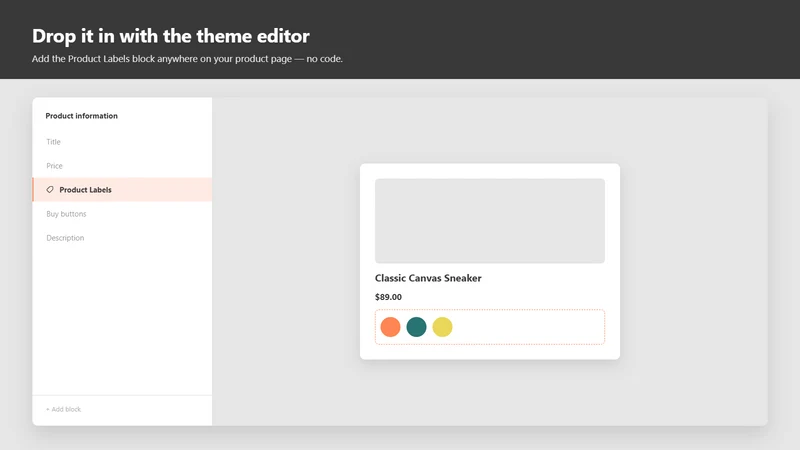Viewport: 800px width, 450px height.
Task: Click the subtitle about adding Product Labels block
Action: click(x=187, y=59)
